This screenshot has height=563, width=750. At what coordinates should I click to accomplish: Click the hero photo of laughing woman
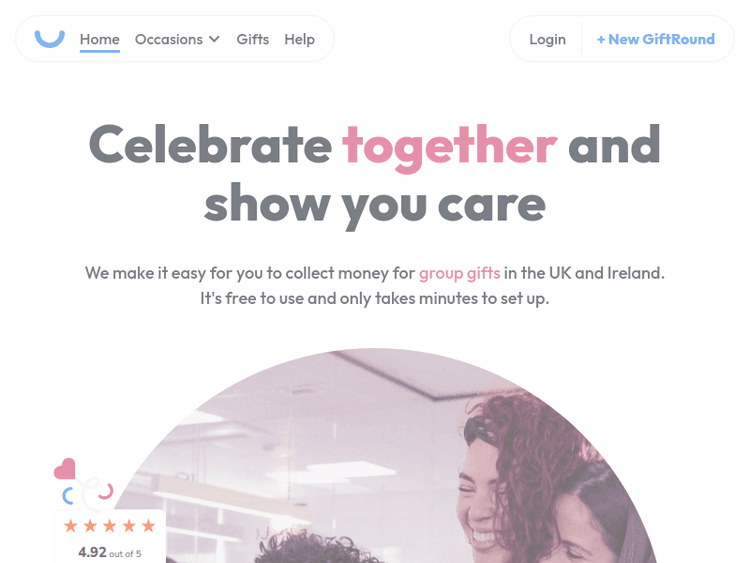pos(378,456)
